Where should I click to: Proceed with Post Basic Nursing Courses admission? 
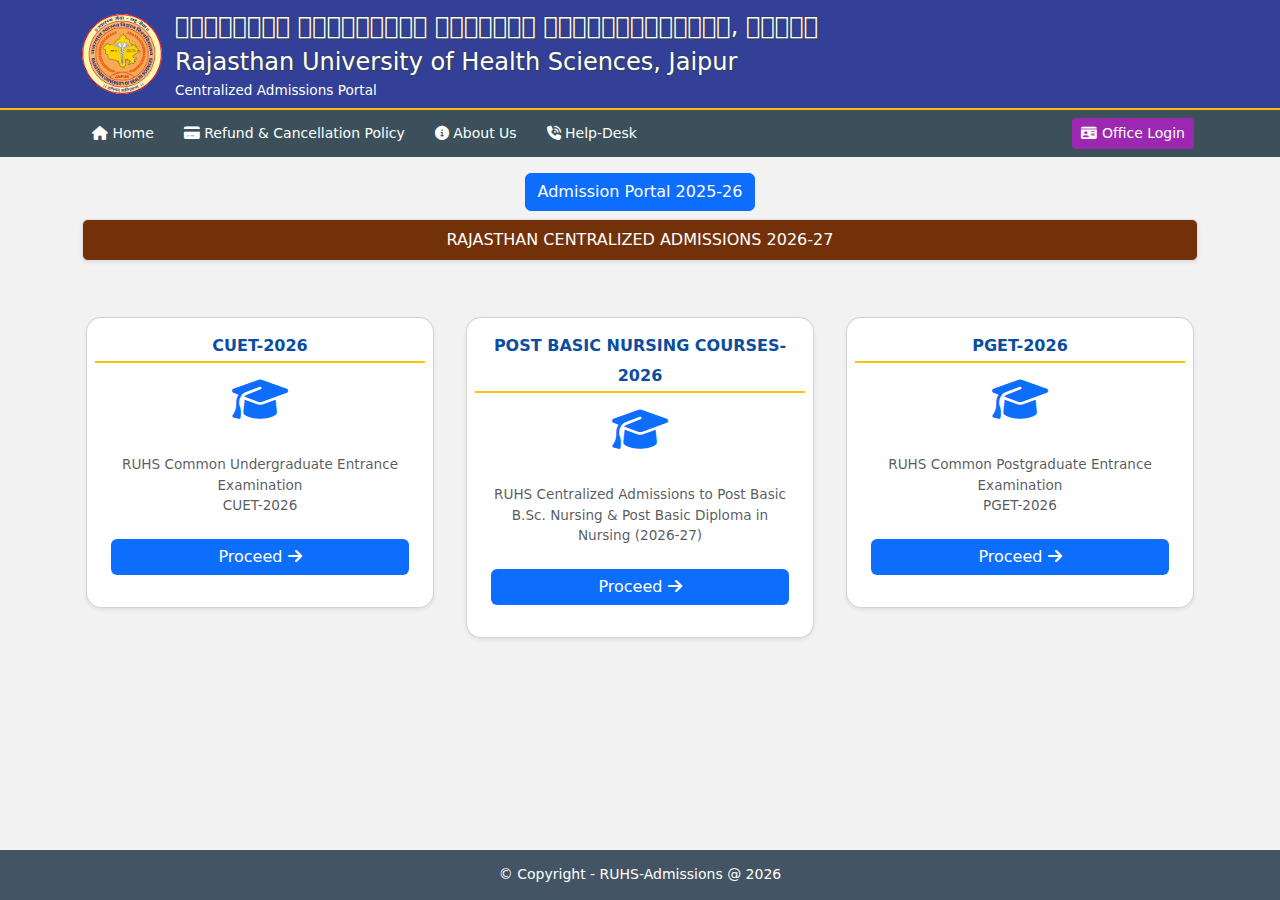pyautogui.click(x=640, y=587)
